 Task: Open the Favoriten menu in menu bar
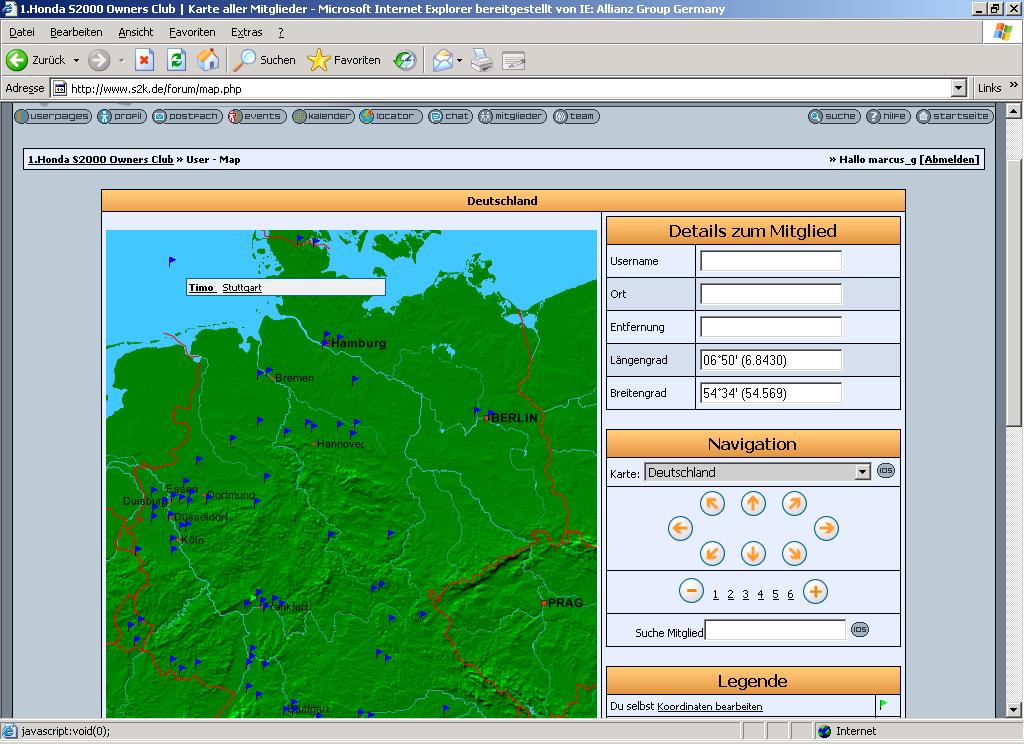(192, 32)
